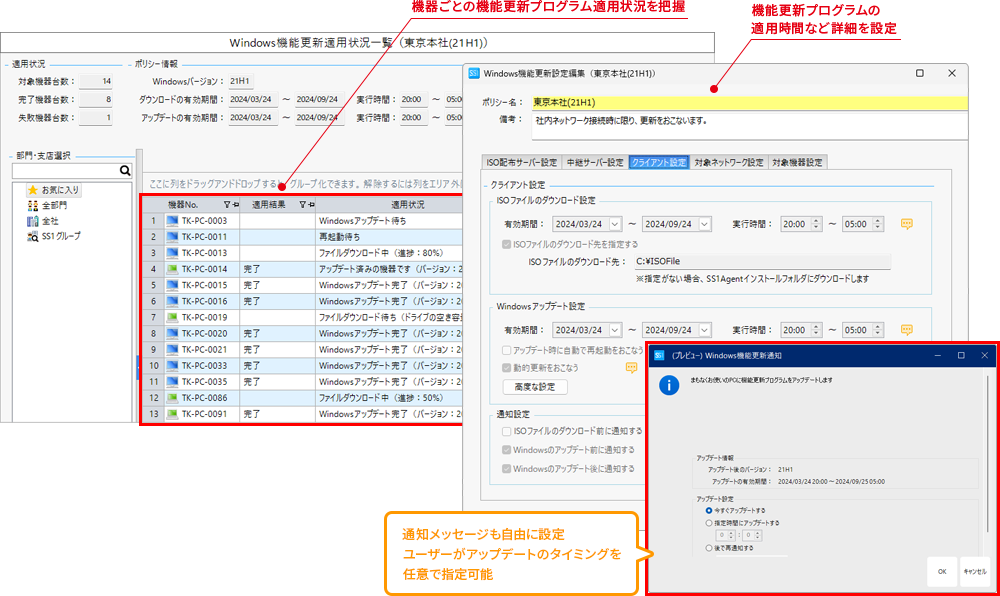
Task: Click the magnifier search icon in department selection
Action: [125, 171]
